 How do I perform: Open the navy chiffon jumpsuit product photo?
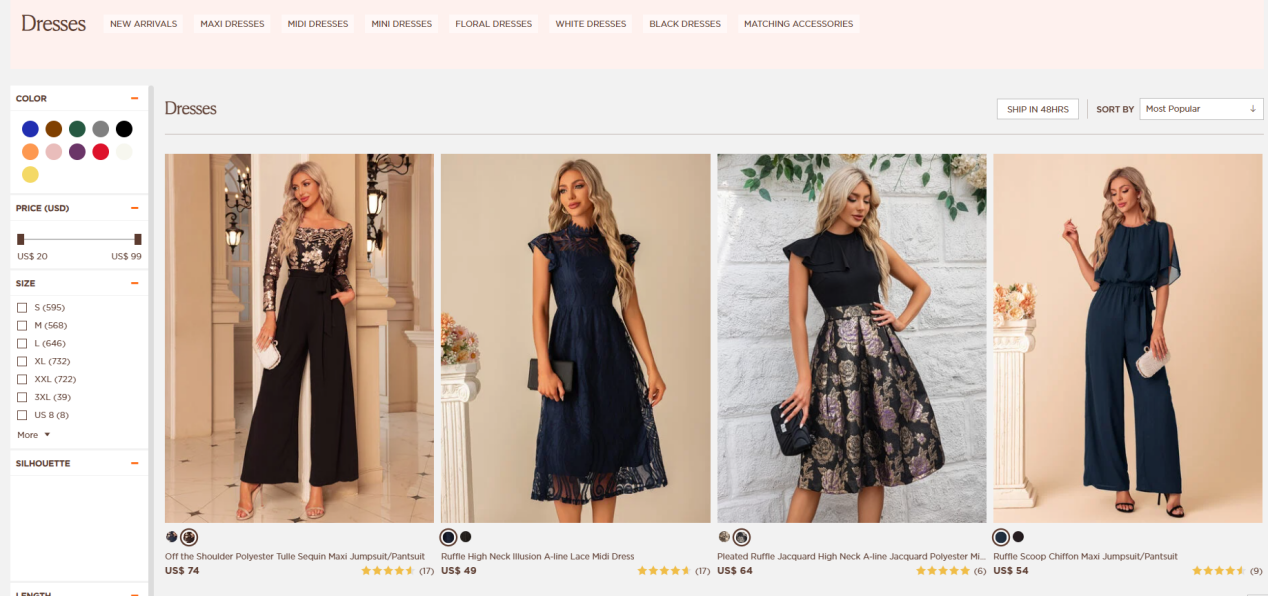pyautogui.click(x=1128, y=338)
